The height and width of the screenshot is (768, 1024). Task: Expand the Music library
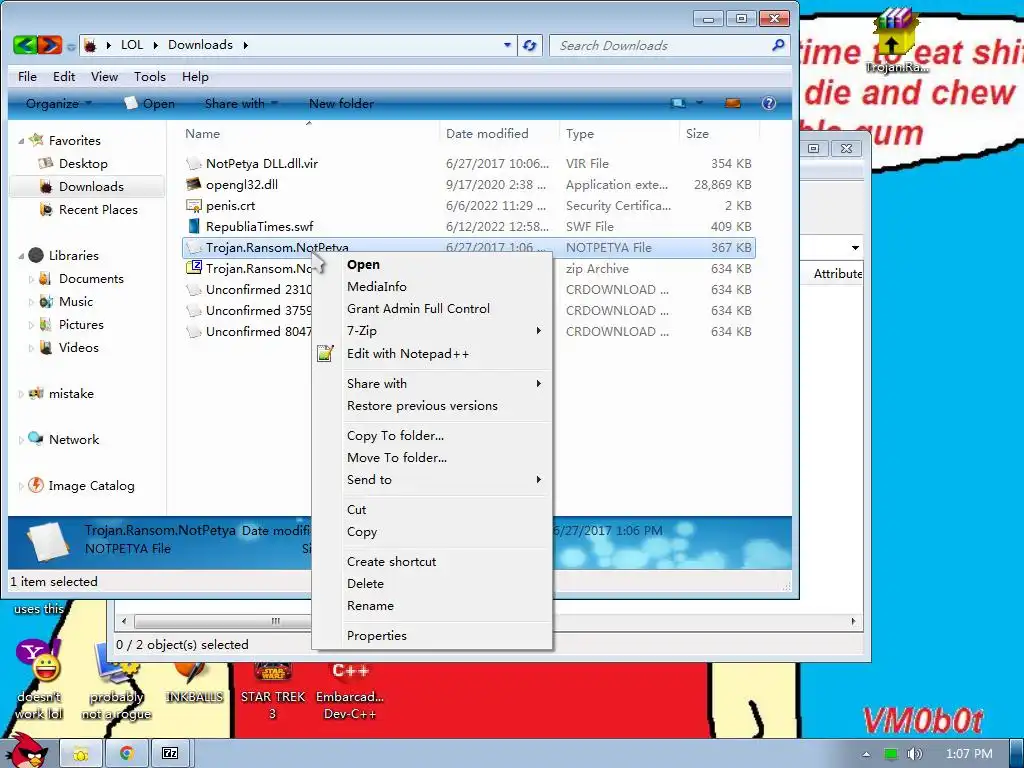pos(31,302)
